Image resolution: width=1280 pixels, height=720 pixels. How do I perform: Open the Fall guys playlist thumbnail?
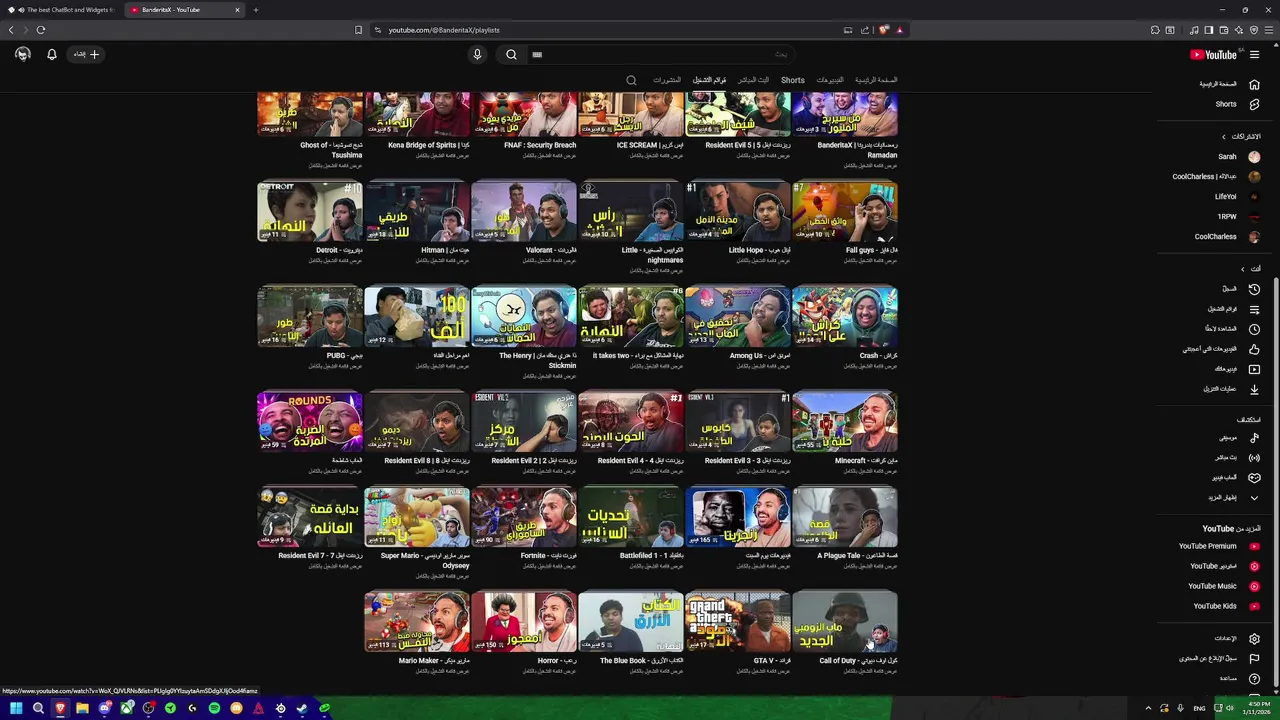[x=845, y=211]
